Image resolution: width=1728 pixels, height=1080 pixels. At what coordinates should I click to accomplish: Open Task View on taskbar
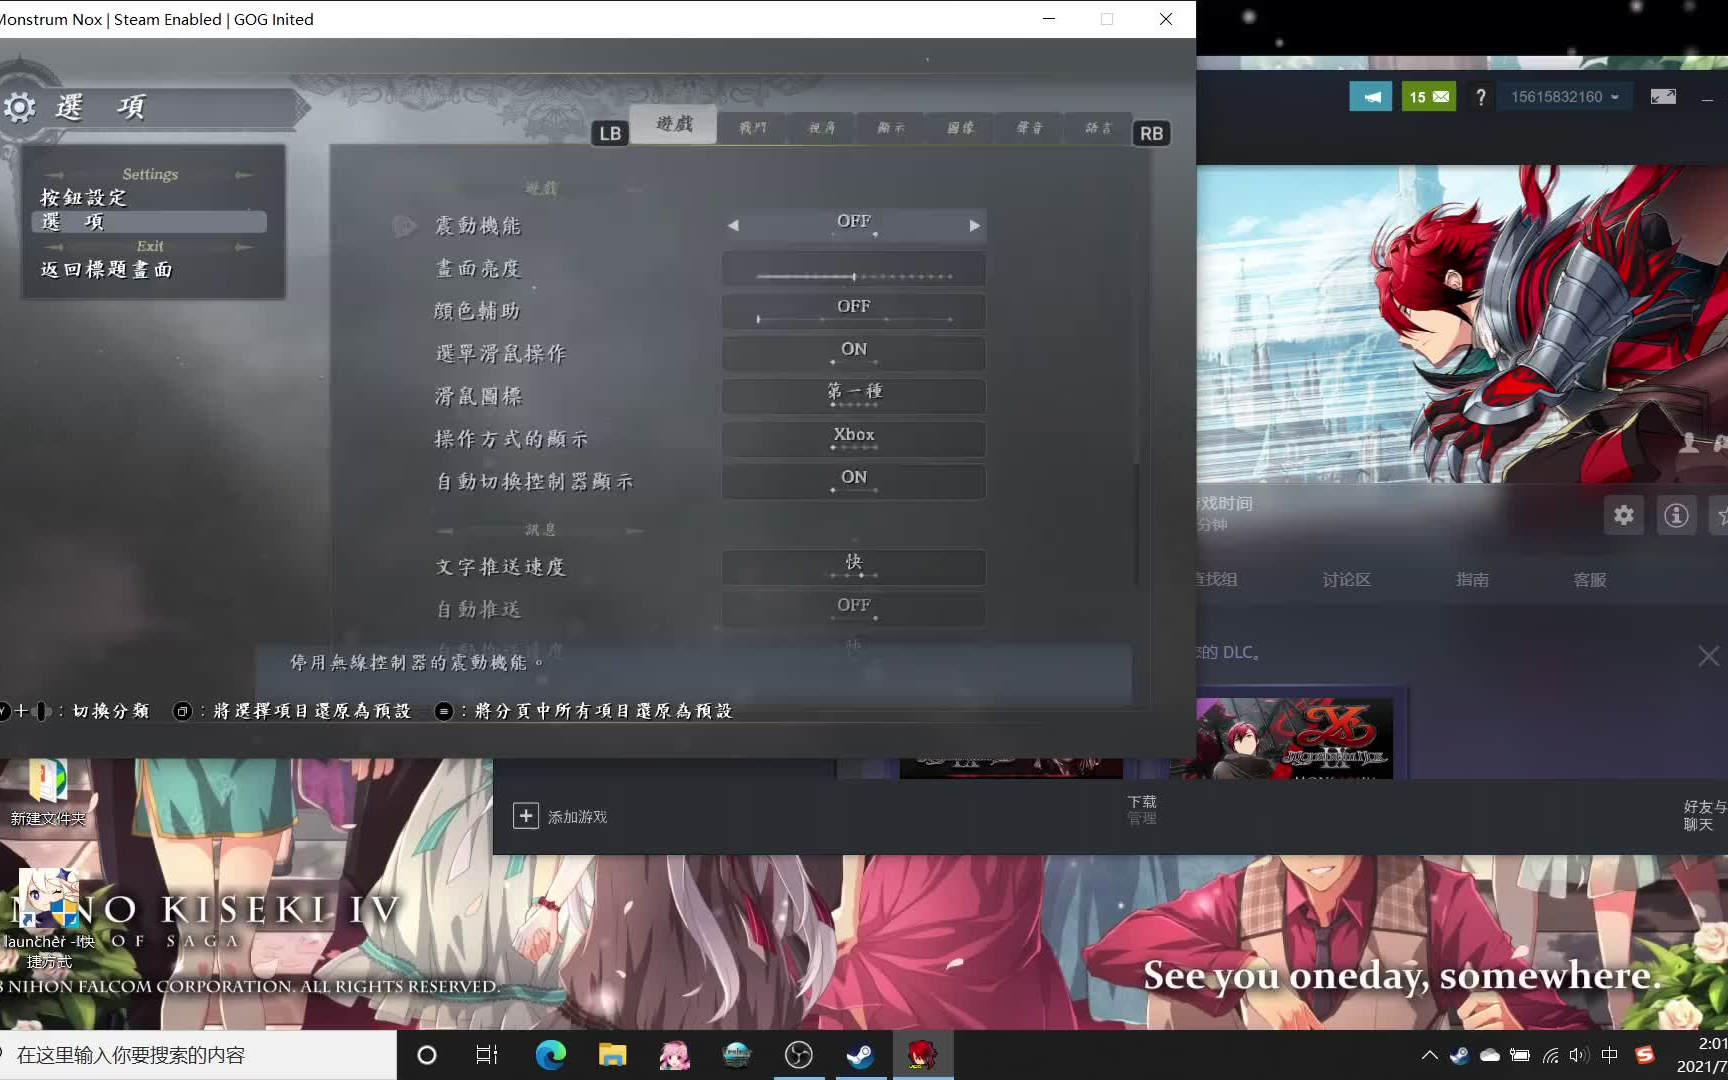(x=487, y=1055)
